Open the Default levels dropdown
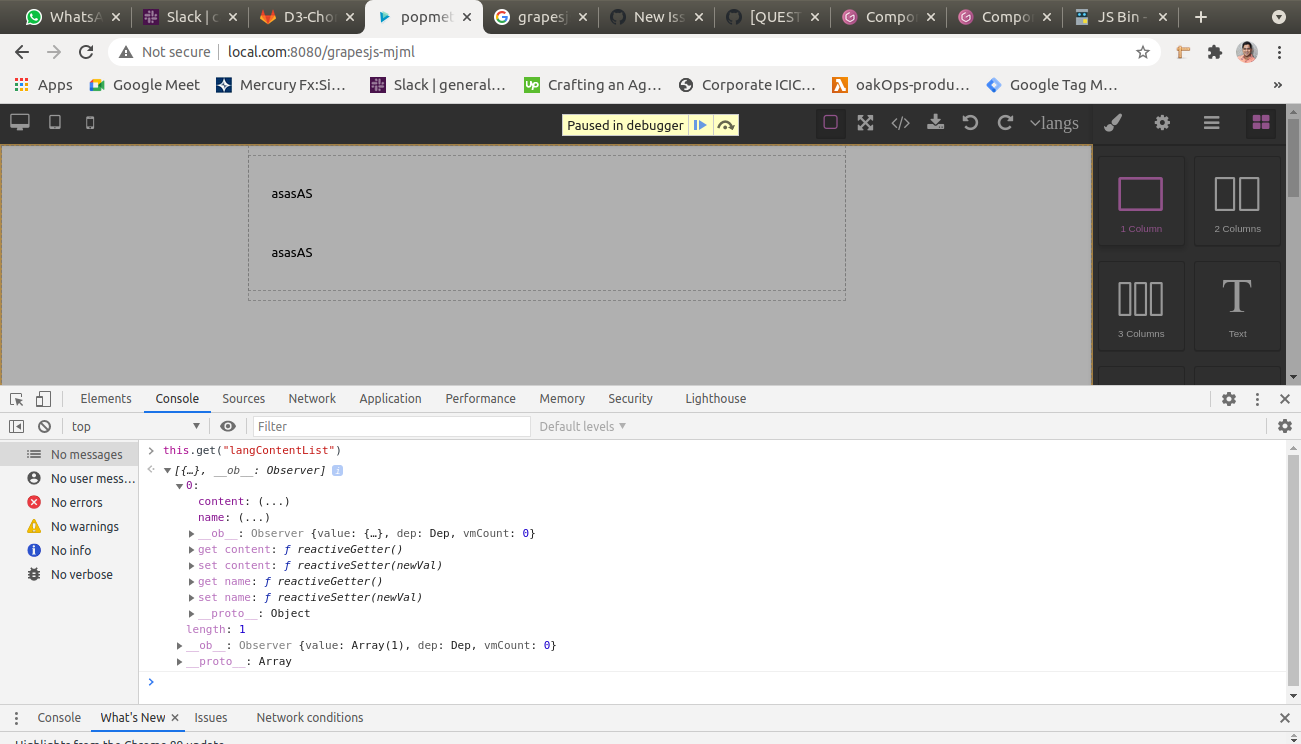 [581, 425]
